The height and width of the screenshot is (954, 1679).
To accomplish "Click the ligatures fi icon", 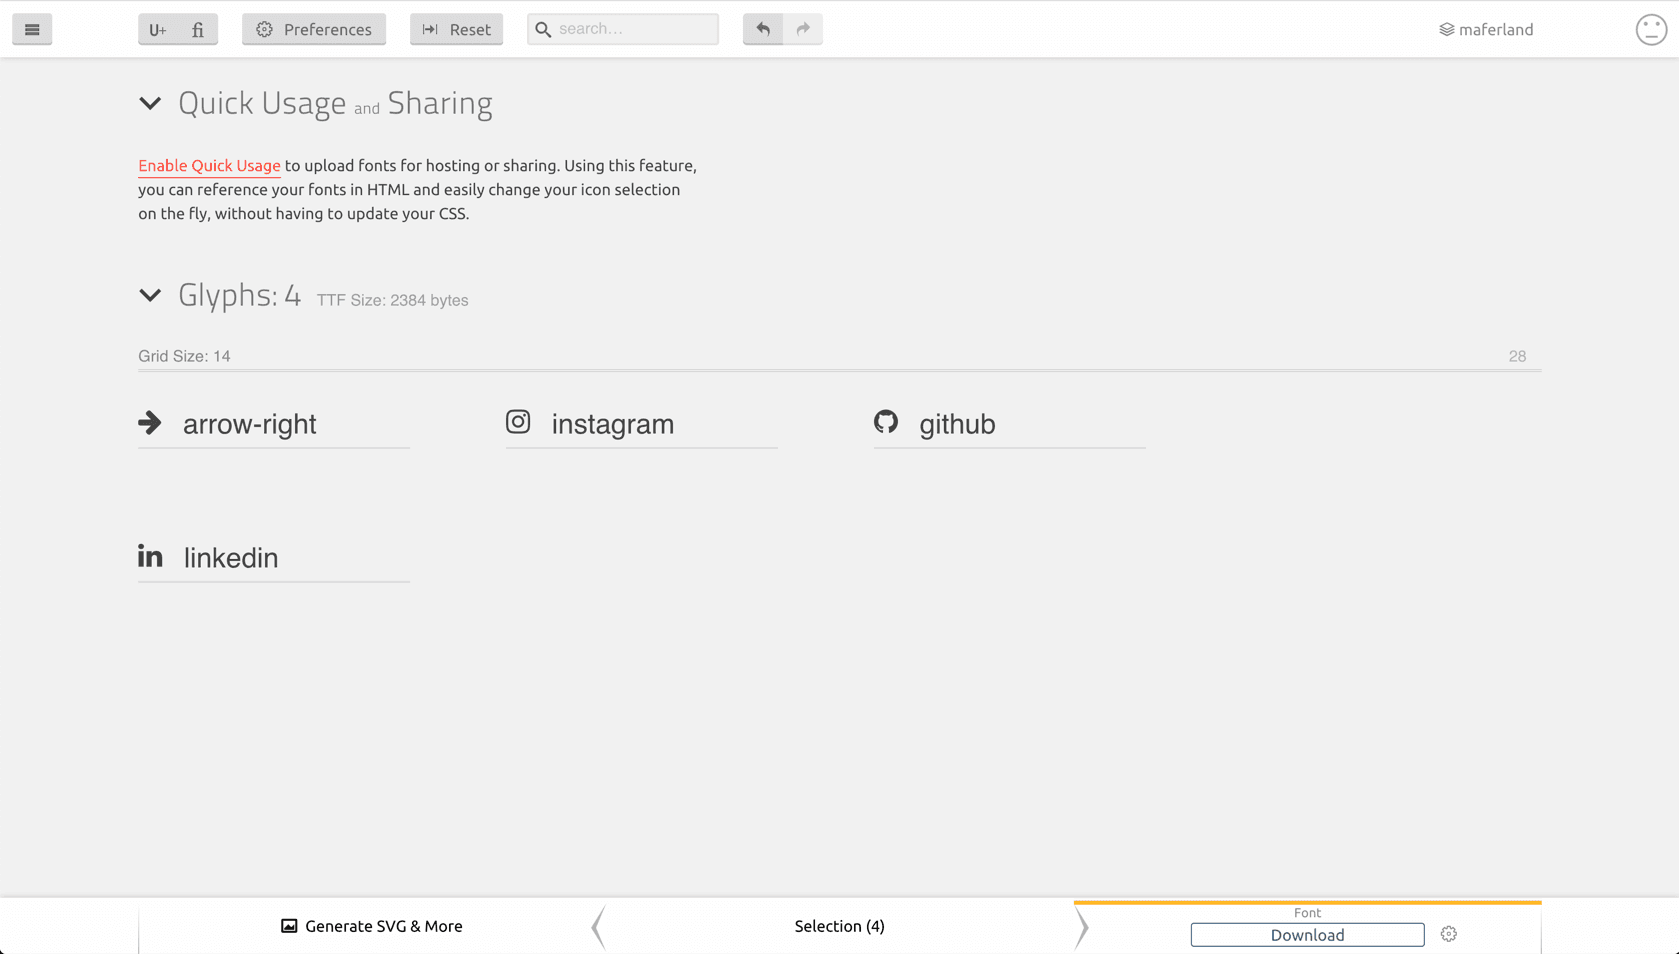I will click(x=198, y=29).
